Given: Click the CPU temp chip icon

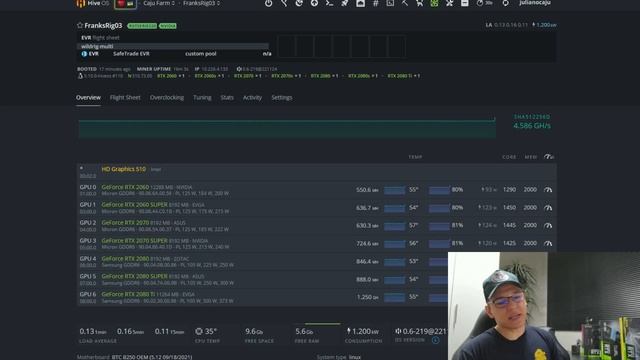Looking at the screenshot, I should pyautogui.click(x=199, y=331).
